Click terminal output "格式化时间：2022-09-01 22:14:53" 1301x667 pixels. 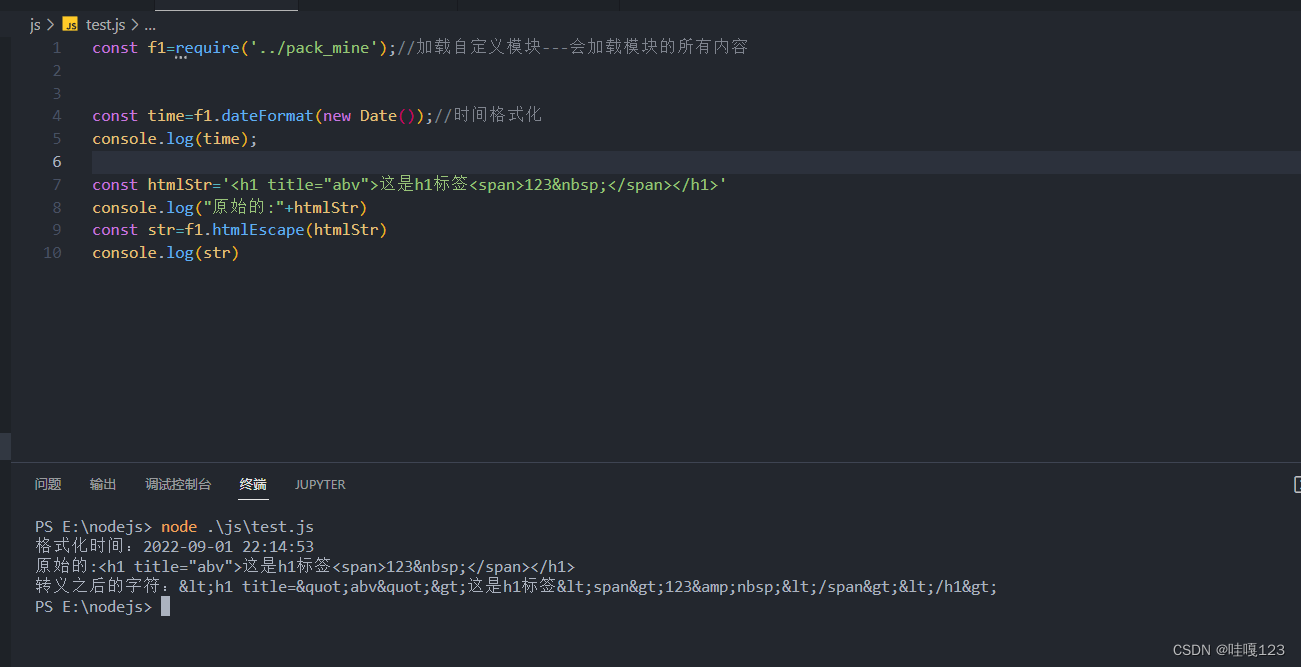(x=175, y=546)
